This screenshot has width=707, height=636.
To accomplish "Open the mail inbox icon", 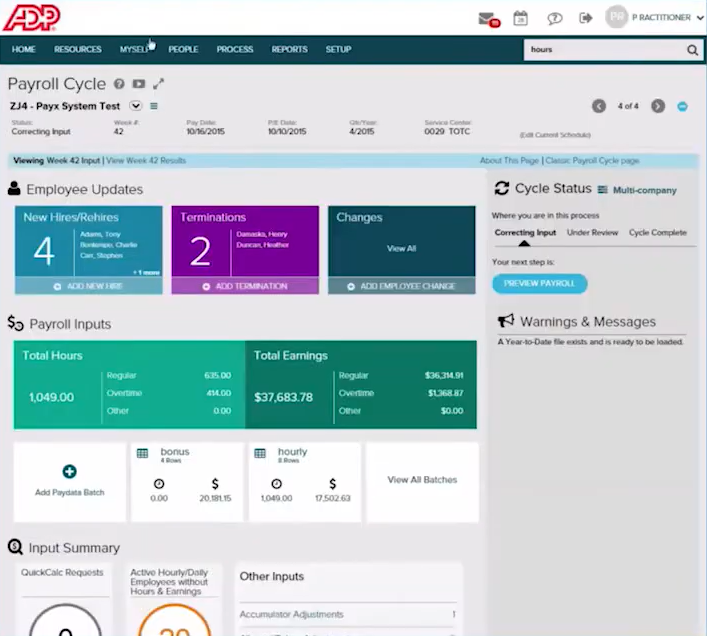I will coord(488,19).
